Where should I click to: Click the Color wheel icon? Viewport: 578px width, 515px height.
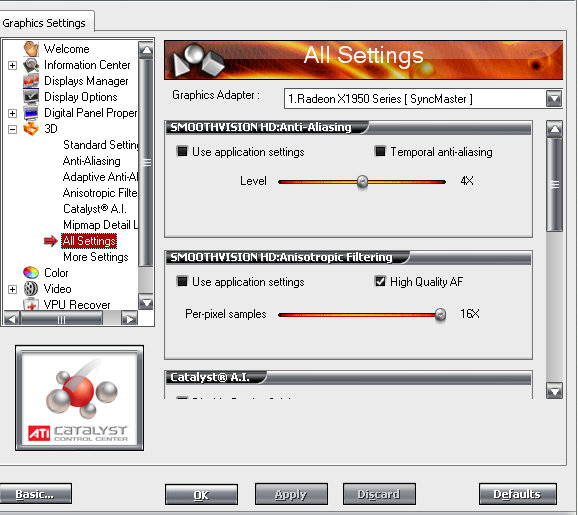click(31, 273)
